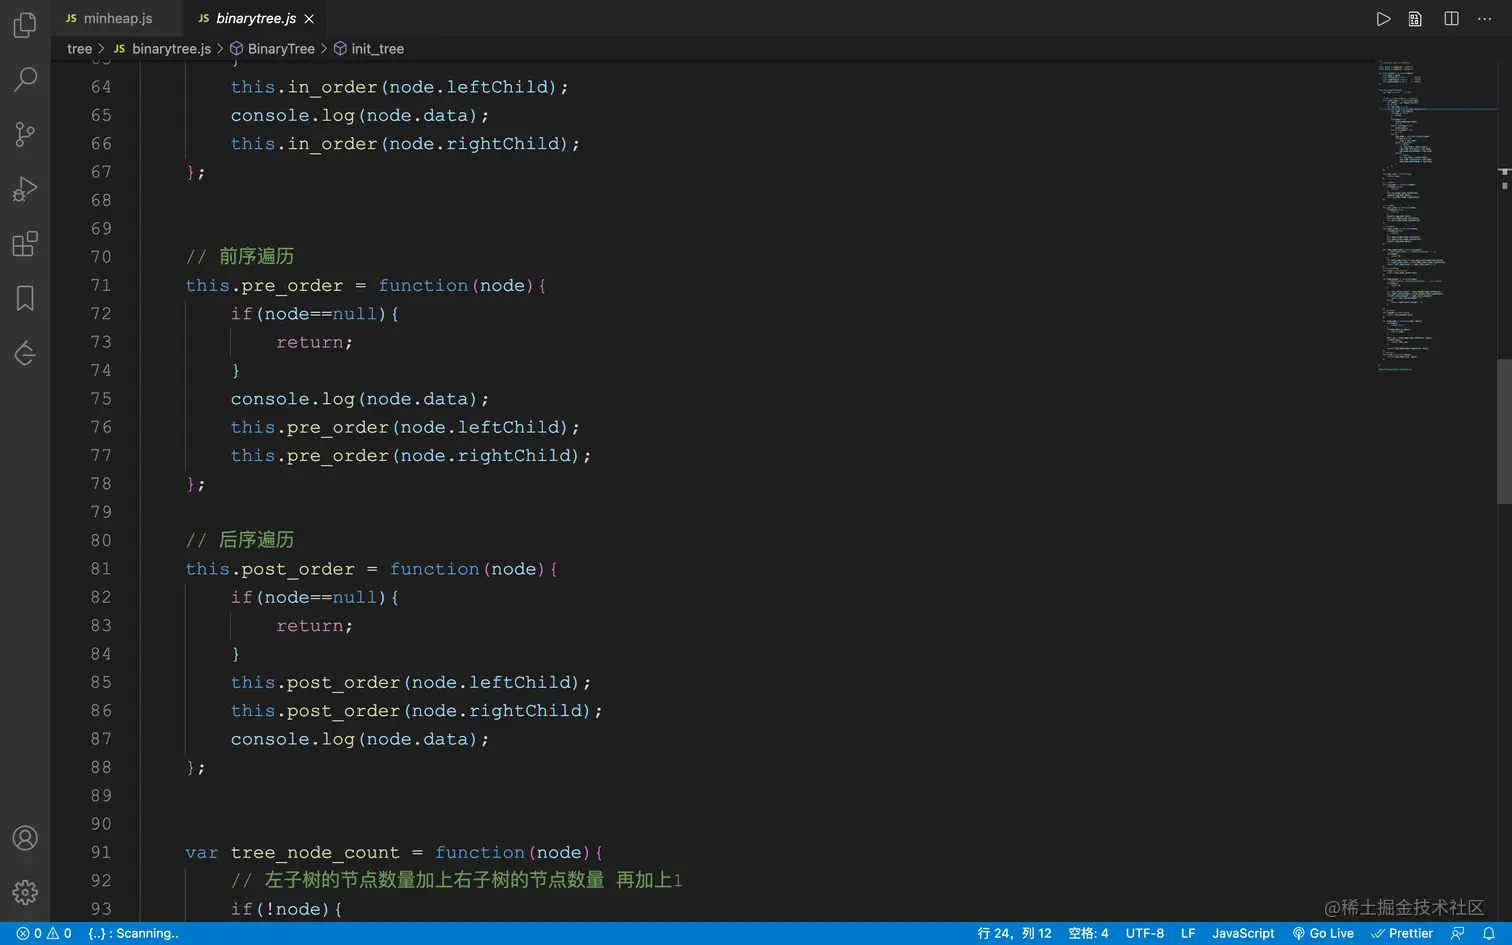Click the return; statement on line 73
This screenshot has width=1512, height=945.
tap(315, 342)
